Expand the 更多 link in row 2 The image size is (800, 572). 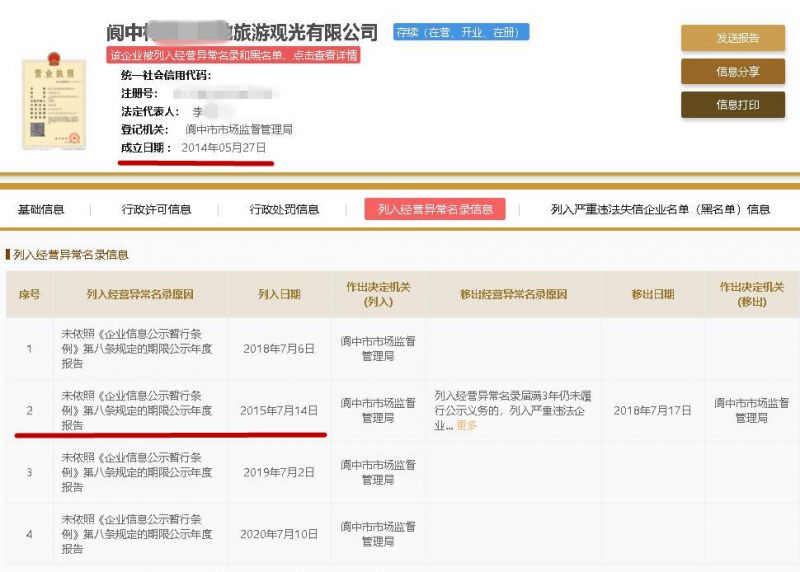[x=467, y=425]
